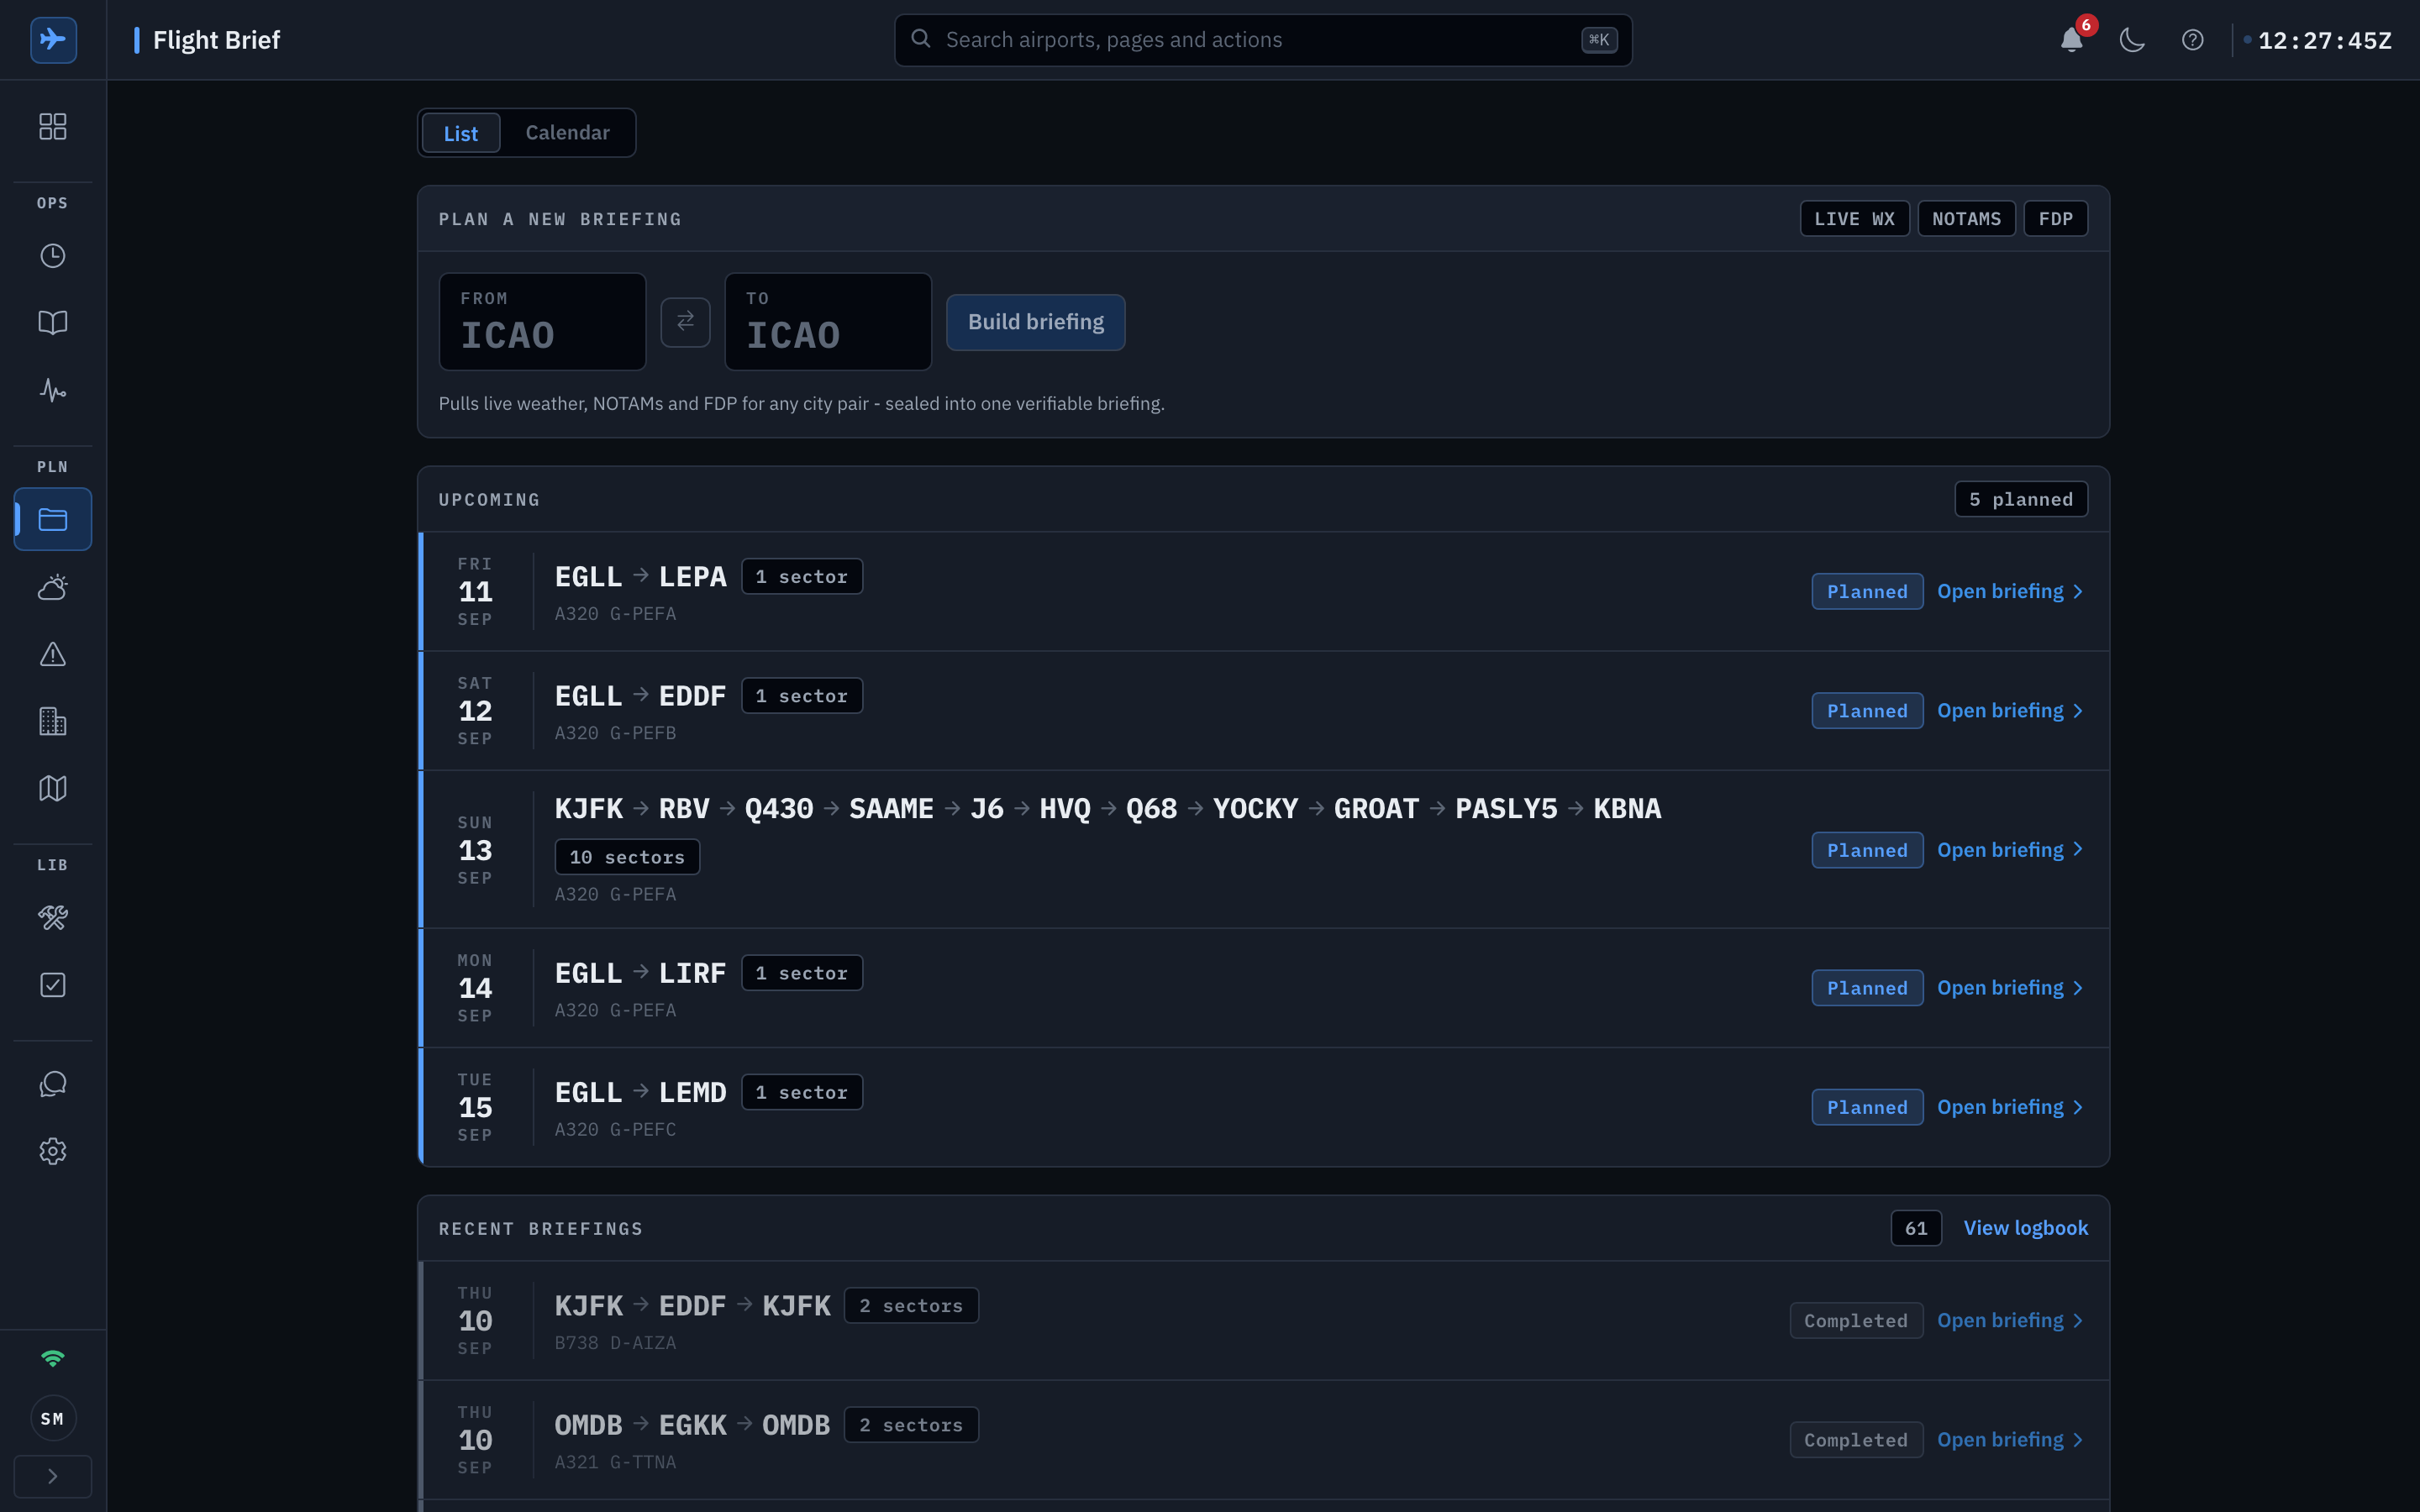This screenshot has height=1512, width=2420.
Task: Swap FROM and TO airports
Action: point(685,321)
